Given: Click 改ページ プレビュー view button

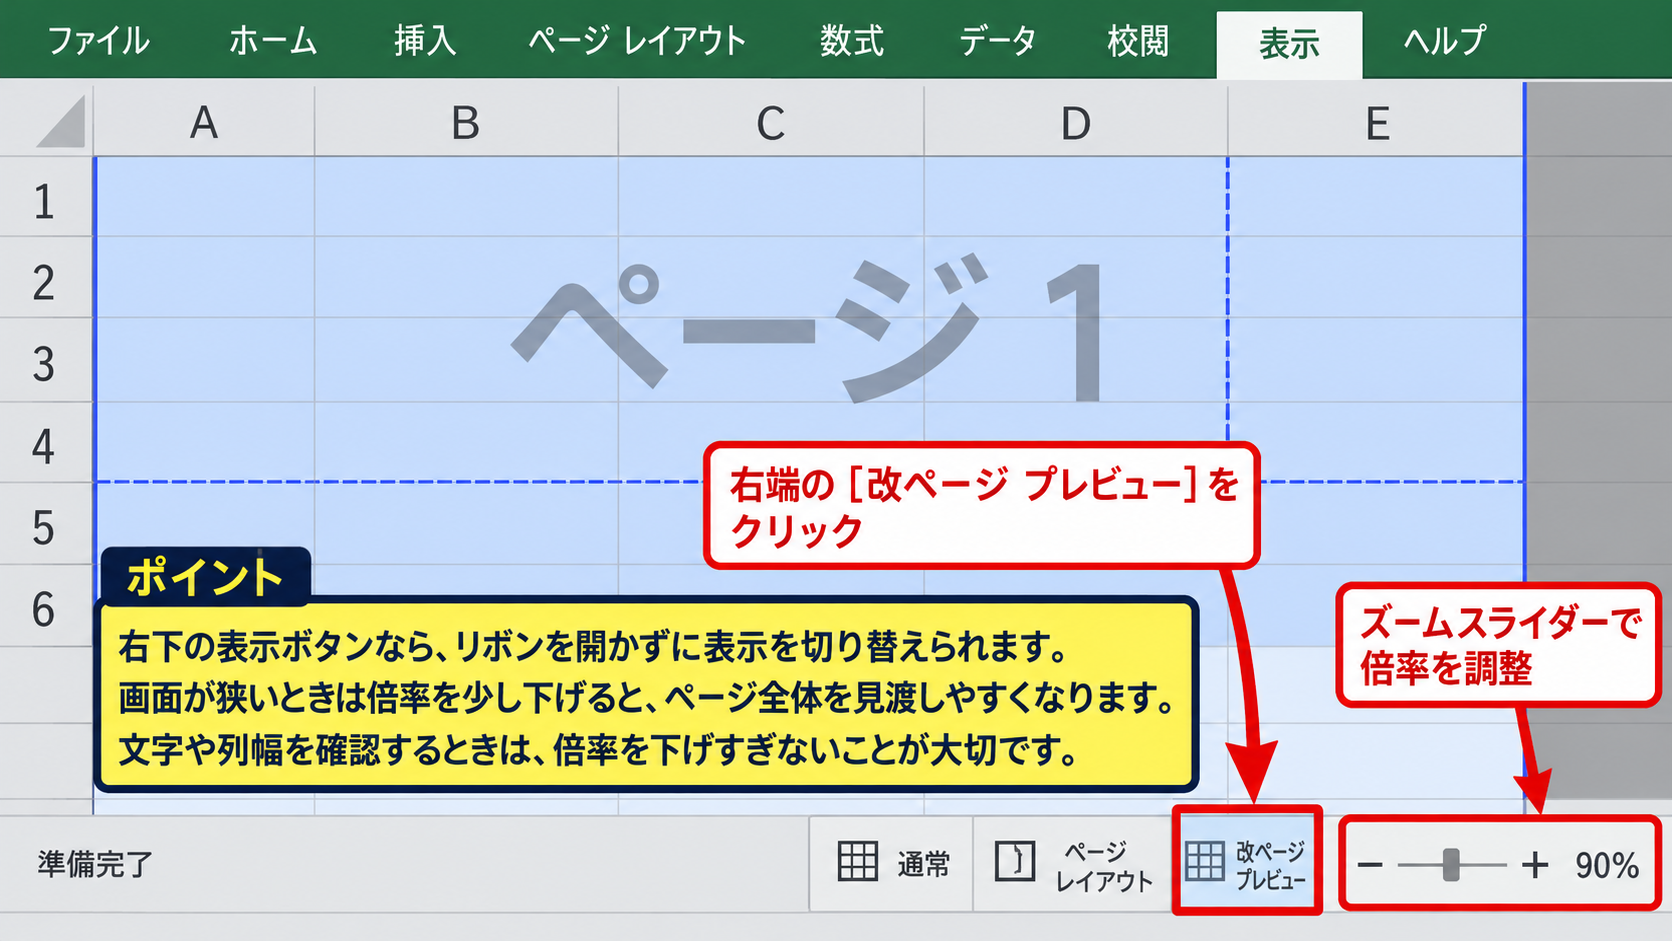Looking at the screenshot, I should (x=1246, y=862).
